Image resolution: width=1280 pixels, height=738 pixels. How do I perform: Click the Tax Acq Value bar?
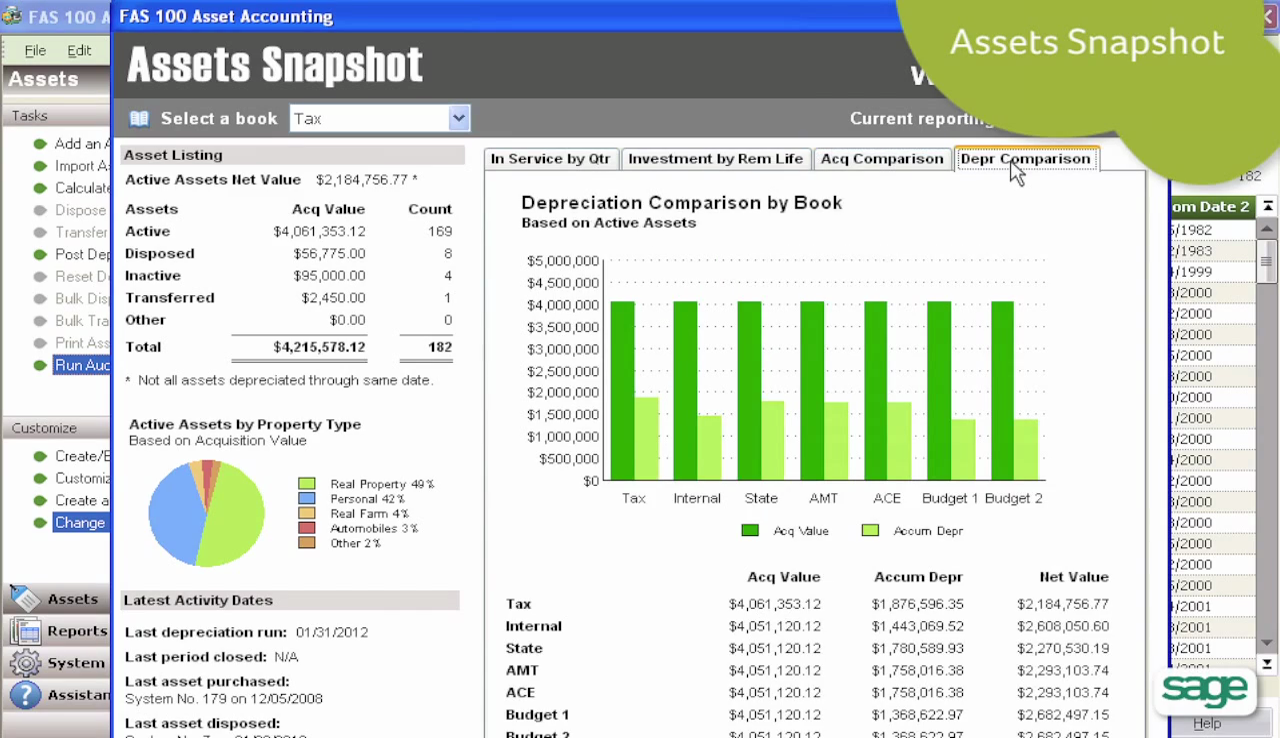click(x=622, y=391)
